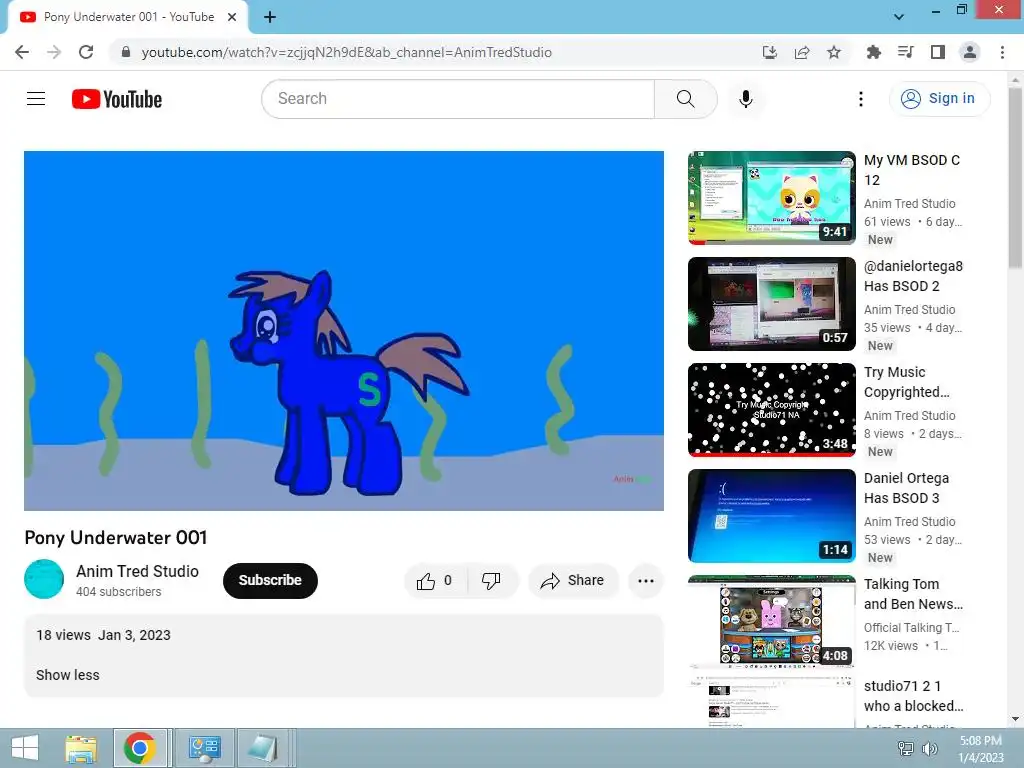Open 'My VM BSOD C 12' title
Viewport: 1024px width, 768px height.
(912, 170)
